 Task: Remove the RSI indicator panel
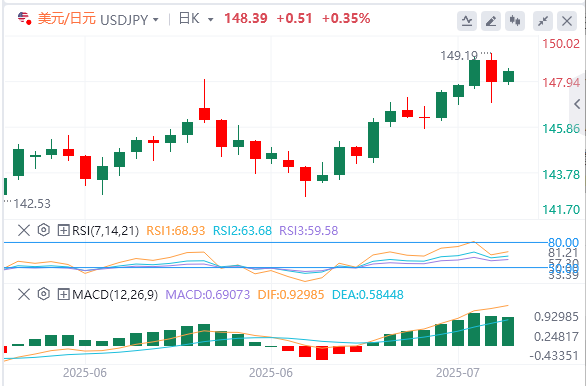click(24, 230)
